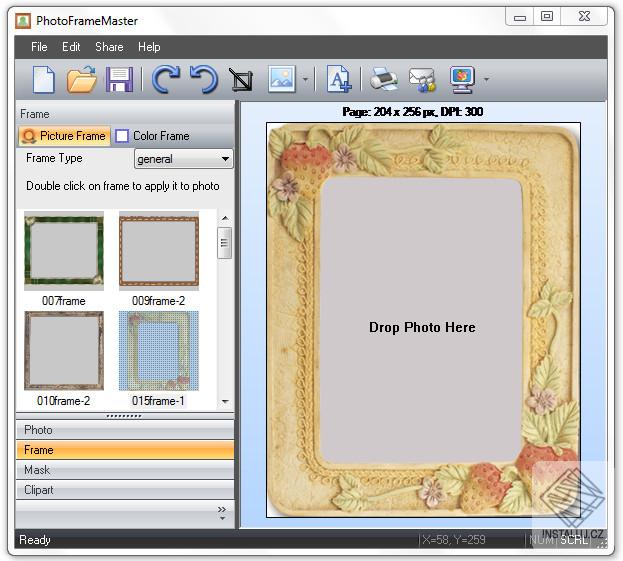Image resolution: width=623 pixels, height=561 pixels.
Task: Open dropdown arrow beside monitor icon
Action: [x=486, y=79]
